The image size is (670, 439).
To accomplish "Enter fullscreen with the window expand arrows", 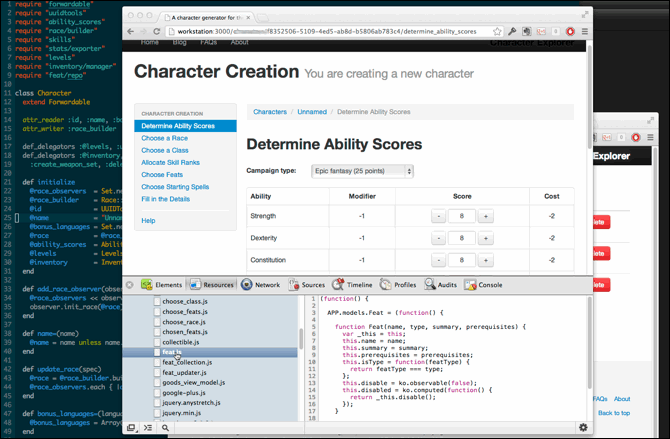I will tap(585, 15).
